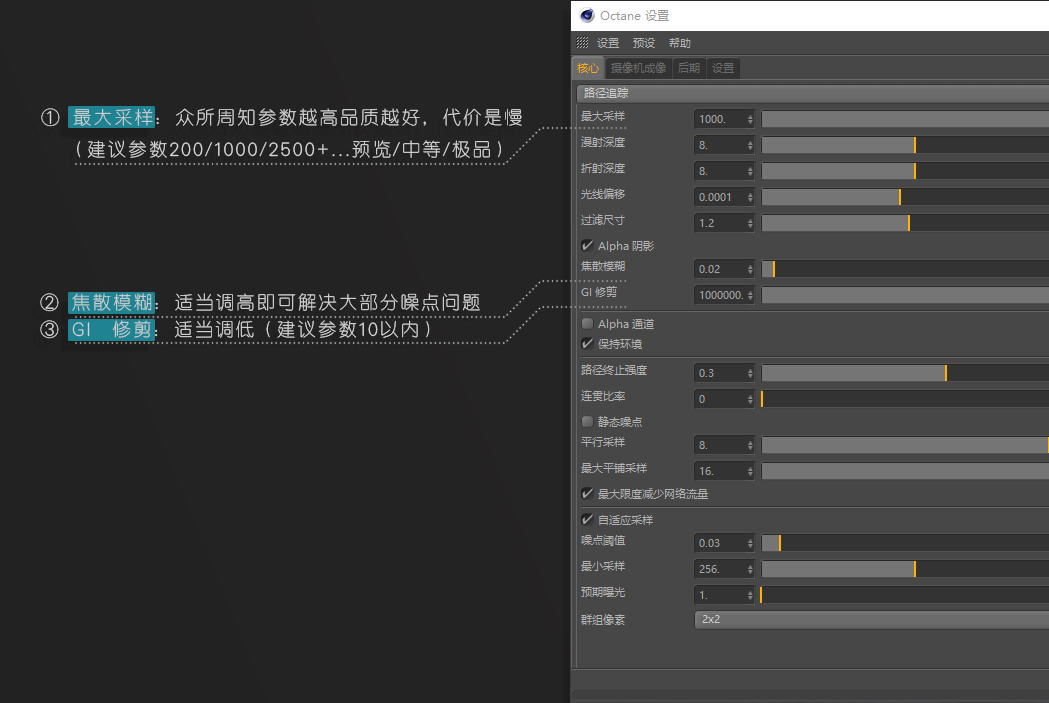
Task: Click the GI 修剪 slider bar
Action: (905, 295)
